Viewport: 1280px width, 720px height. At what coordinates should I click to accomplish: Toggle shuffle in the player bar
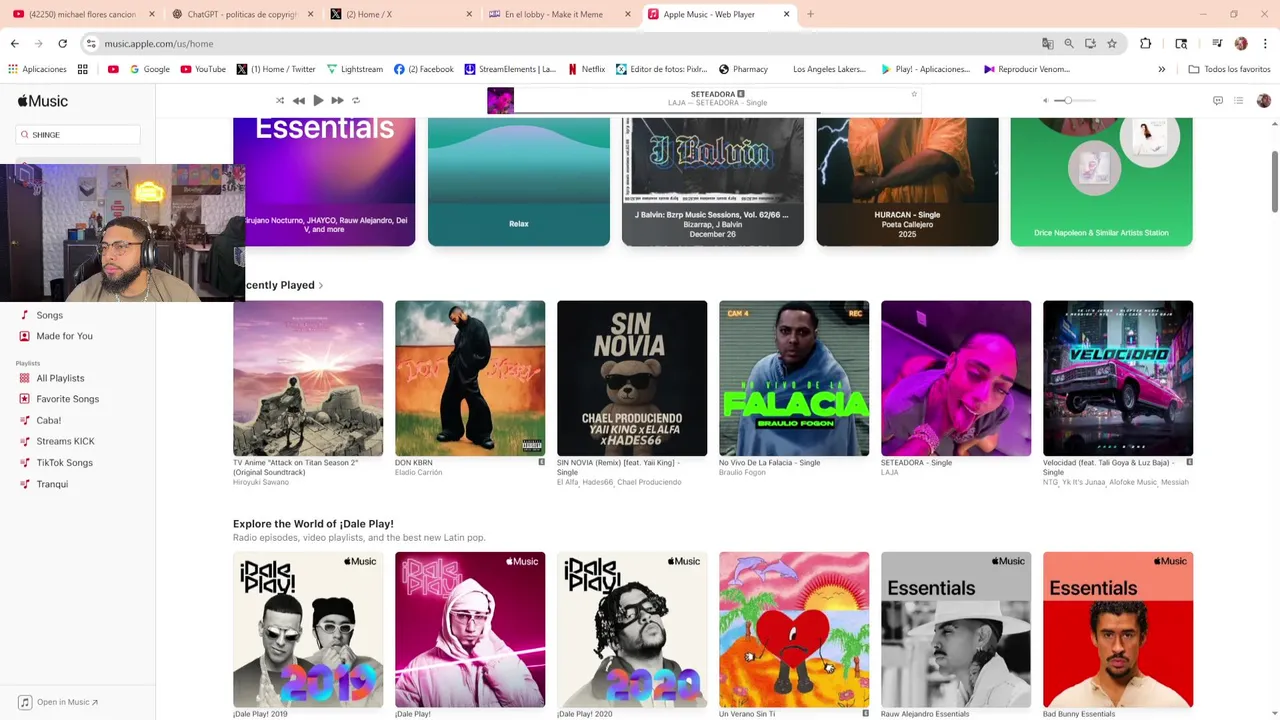click(x=280, y=100)
